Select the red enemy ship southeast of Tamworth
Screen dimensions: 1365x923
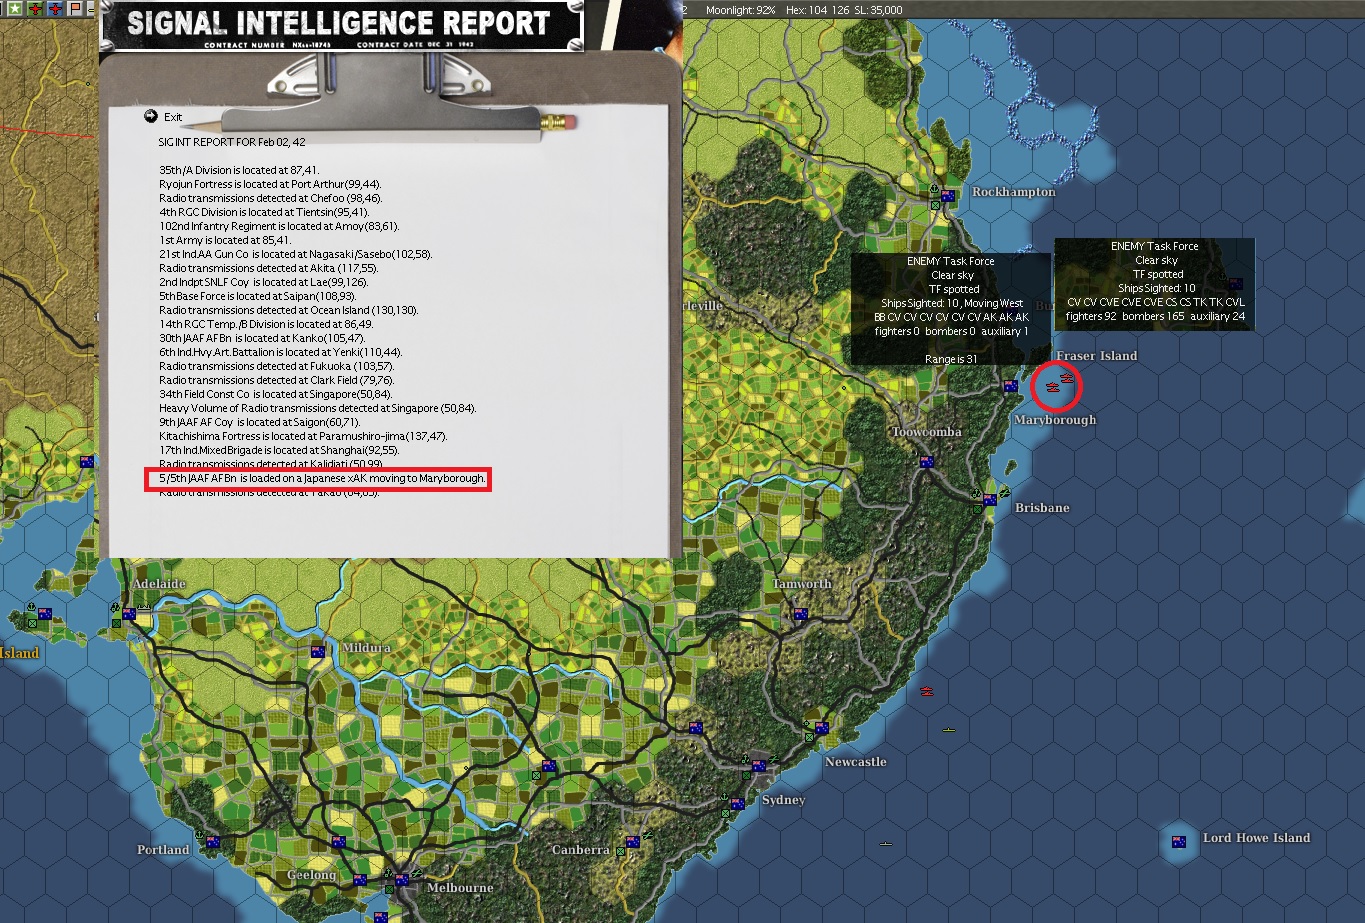[928, 691]
